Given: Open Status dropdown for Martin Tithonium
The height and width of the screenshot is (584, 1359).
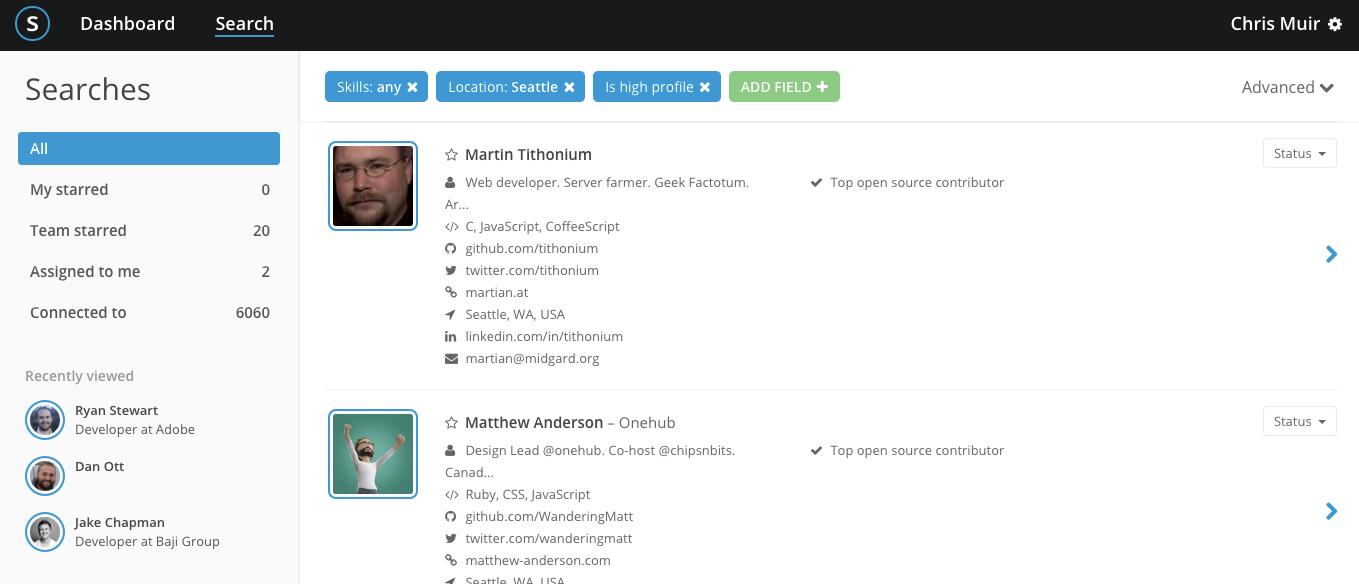Looking at the screenshot, I should pyautogui.click(x=1300, y=153).
